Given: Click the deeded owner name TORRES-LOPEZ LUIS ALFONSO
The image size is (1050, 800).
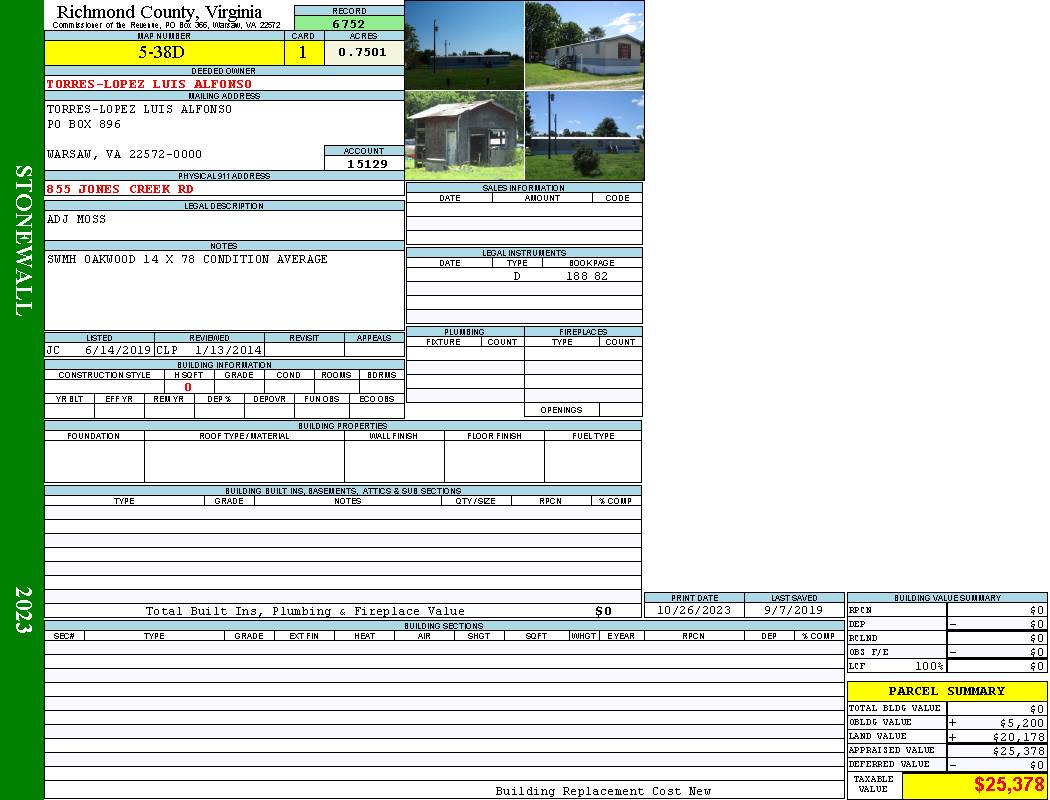Looking at the screenshot, I should click(149, 84).
